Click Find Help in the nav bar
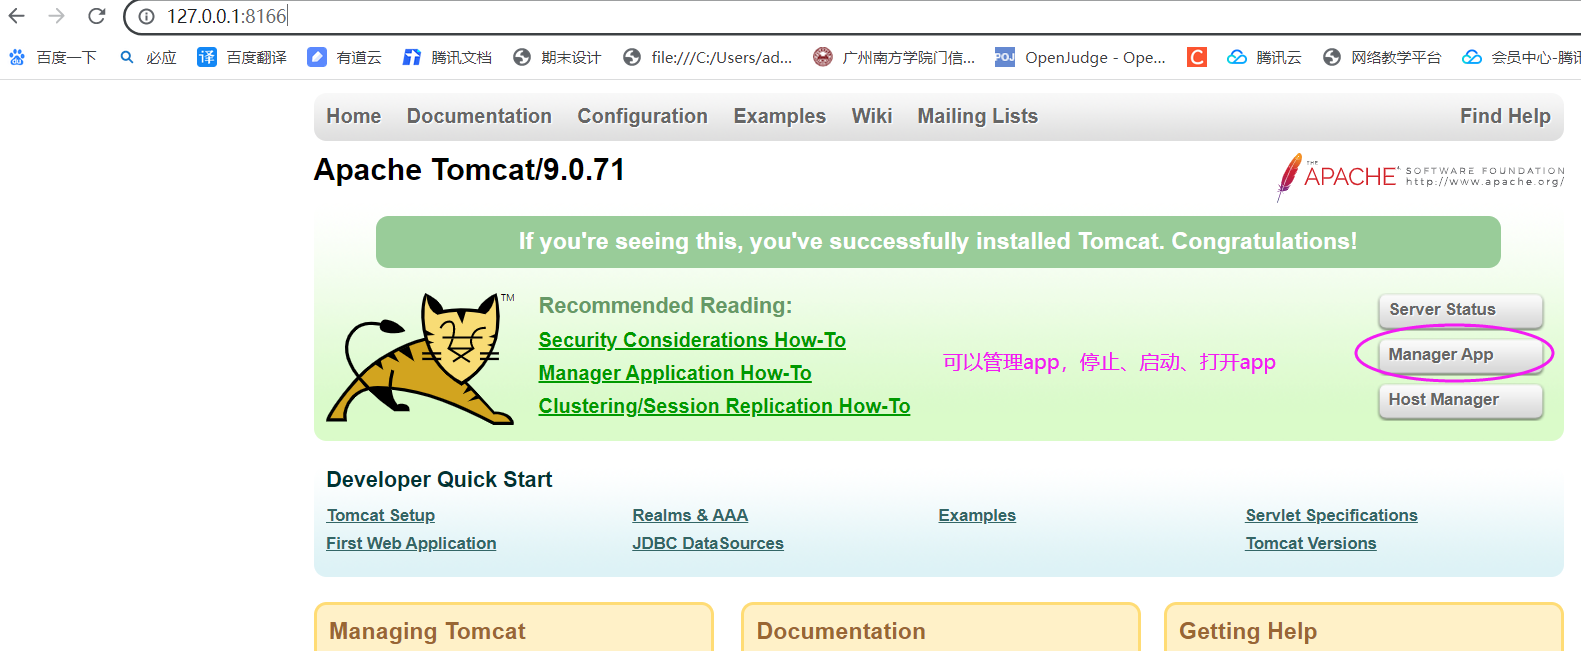 click(1505, 116)
